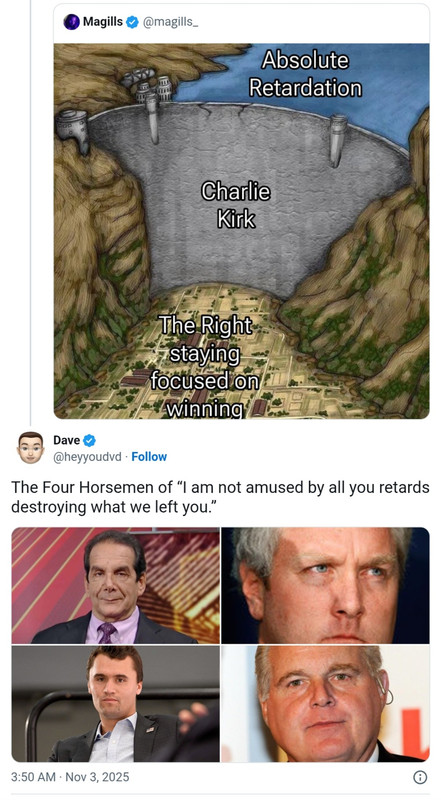Open photo of man in purple tie
441x800 pixels.
coord(115,586)
